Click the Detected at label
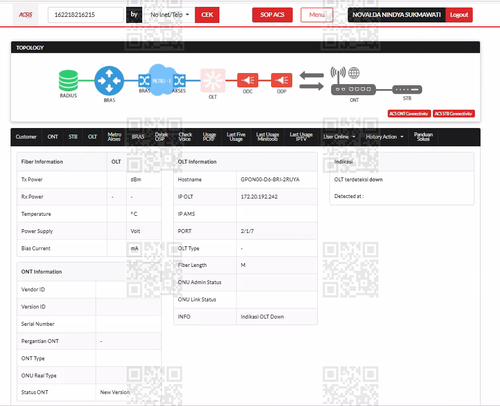Viewport: 500px width, 406px height. click(349, 196)
